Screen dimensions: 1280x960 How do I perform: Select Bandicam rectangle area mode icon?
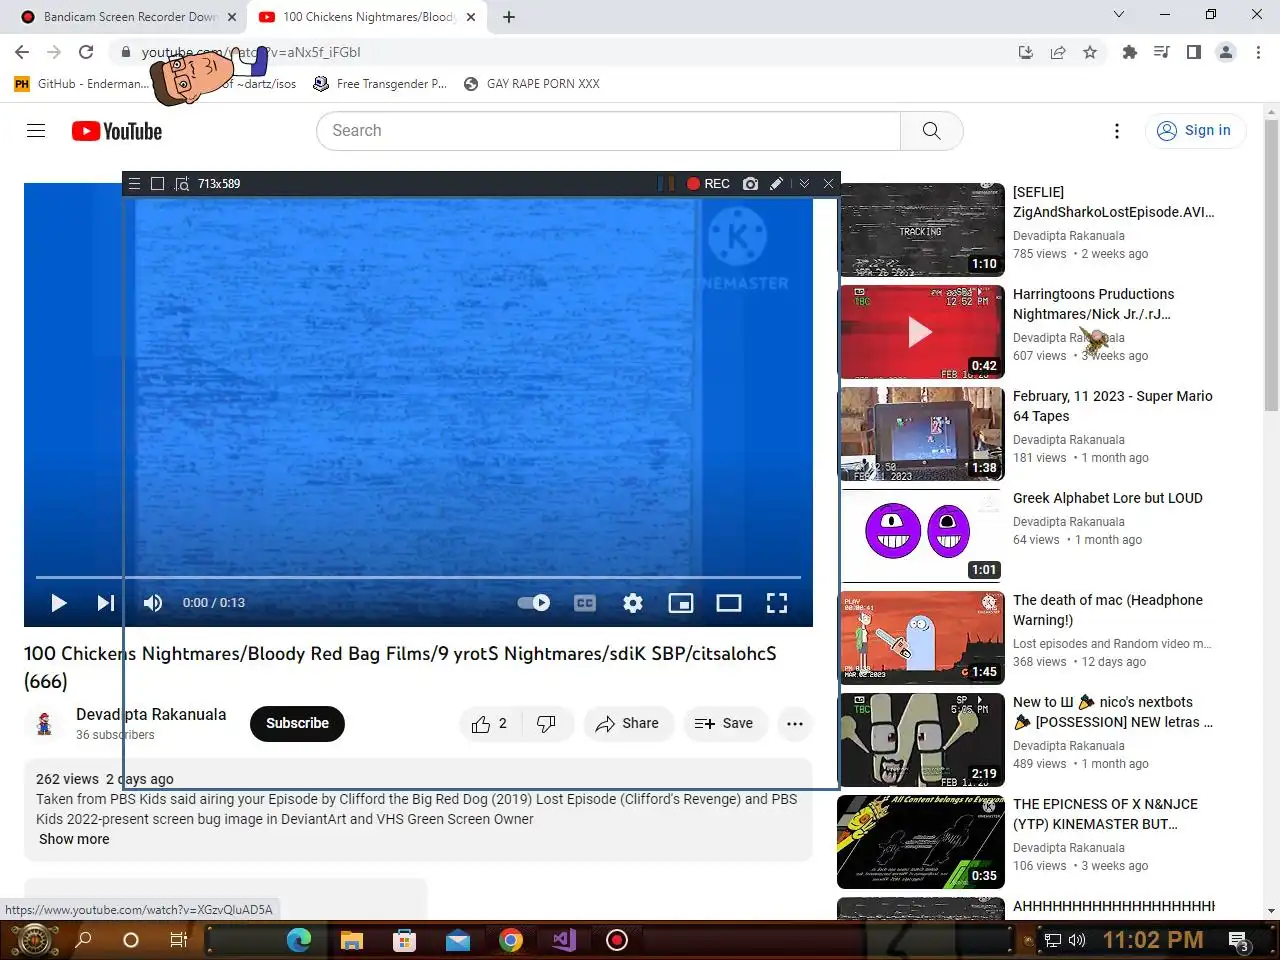pyautogui.click(x=157, y=184)
